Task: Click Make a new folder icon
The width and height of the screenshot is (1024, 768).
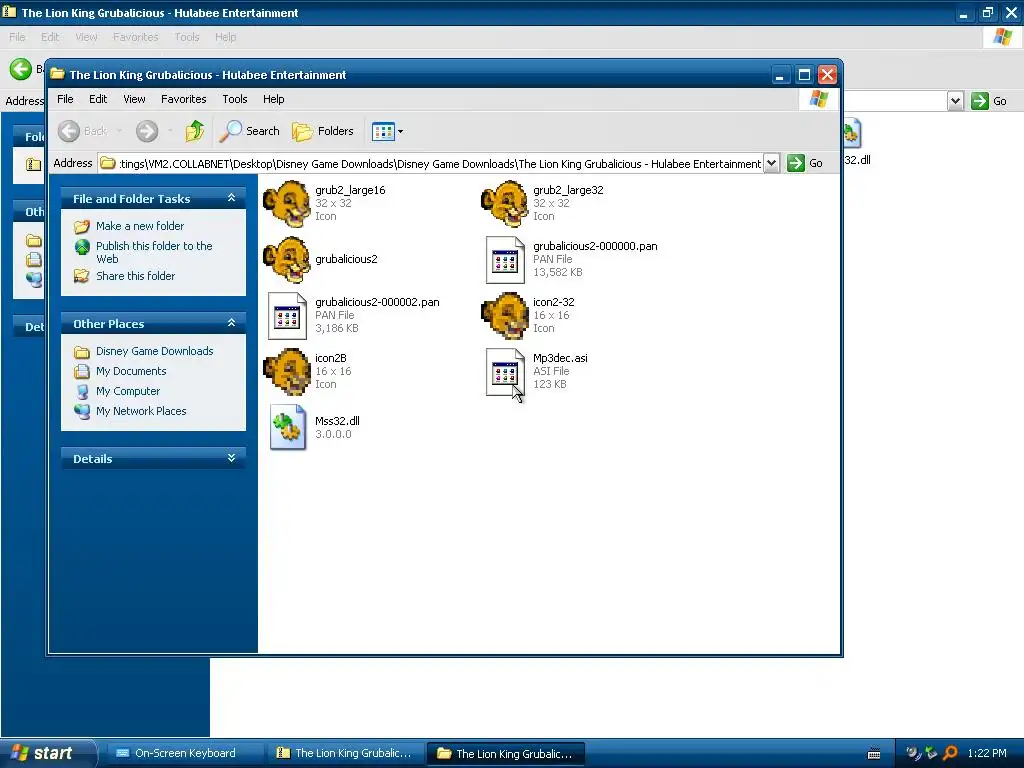Action: click(x=82, y=226)
